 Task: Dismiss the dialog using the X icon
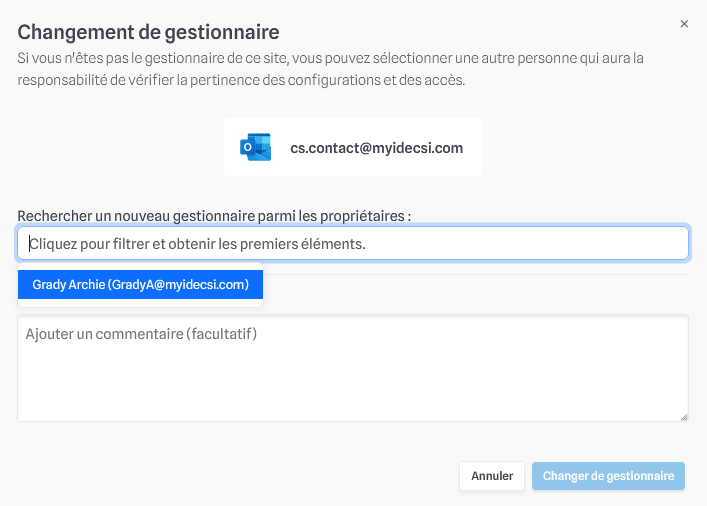(684, 24)
